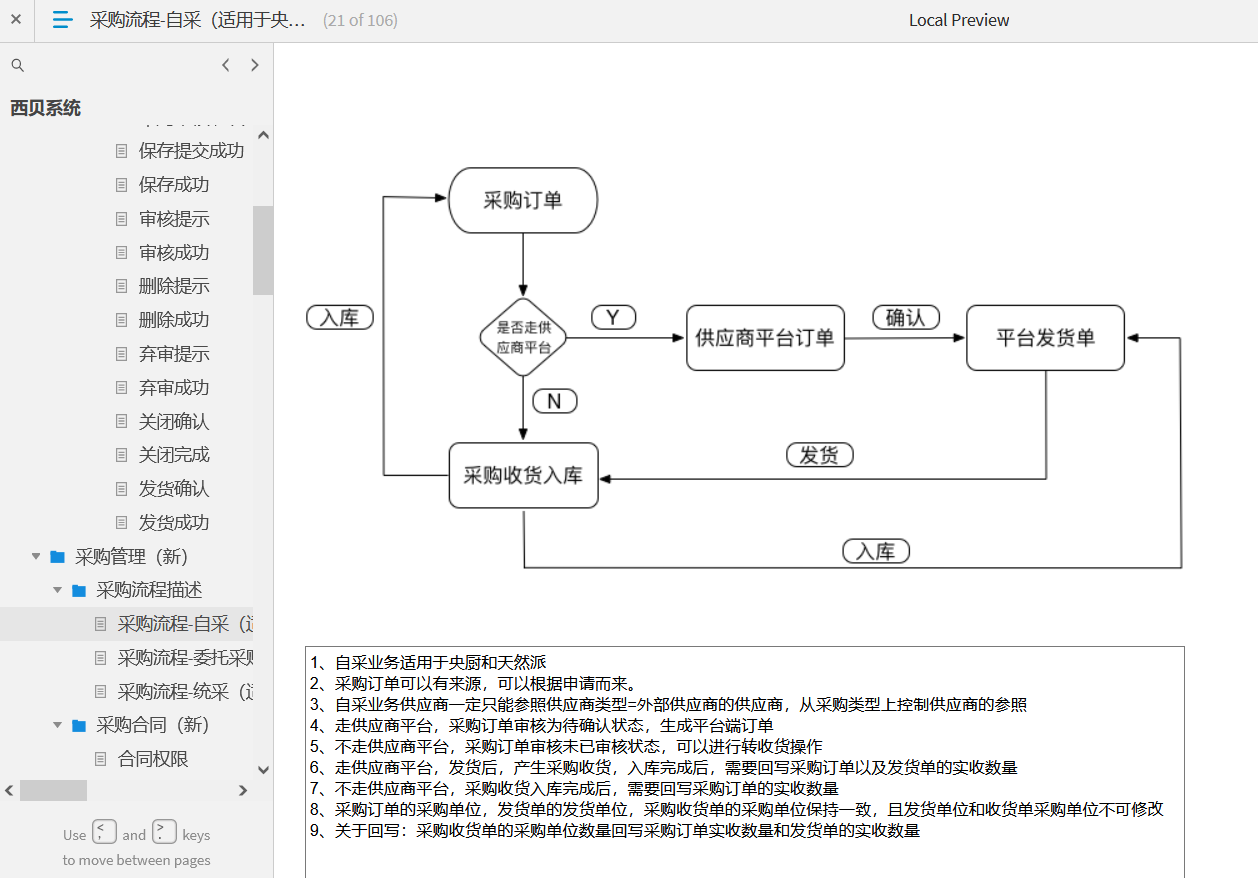Go to previous page with left chevron

click(x=226, y=65)
